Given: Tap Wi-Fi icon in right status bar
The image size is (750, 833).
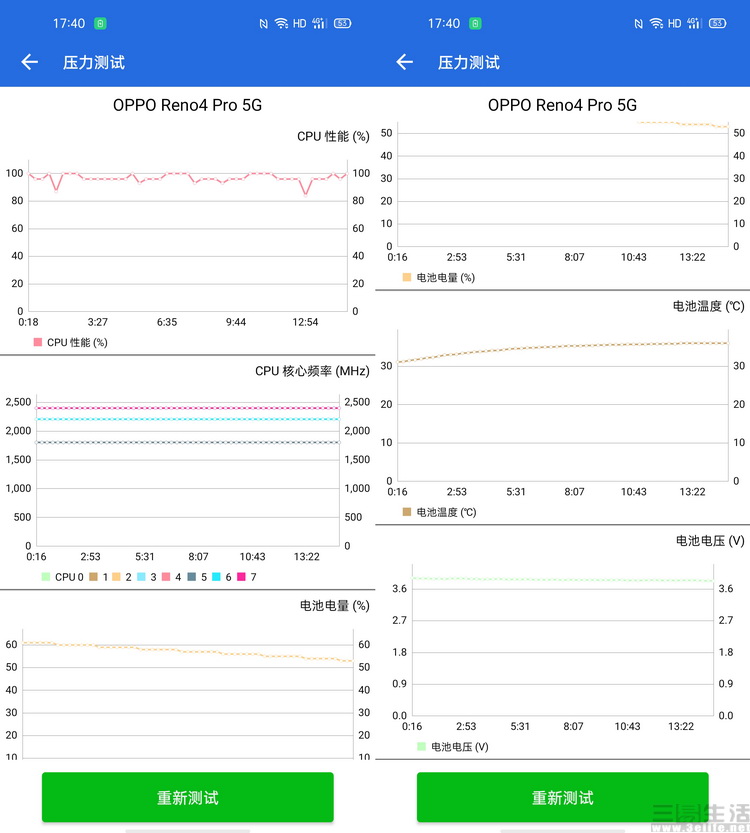Looking at the screenshot, I should (656, 23).
